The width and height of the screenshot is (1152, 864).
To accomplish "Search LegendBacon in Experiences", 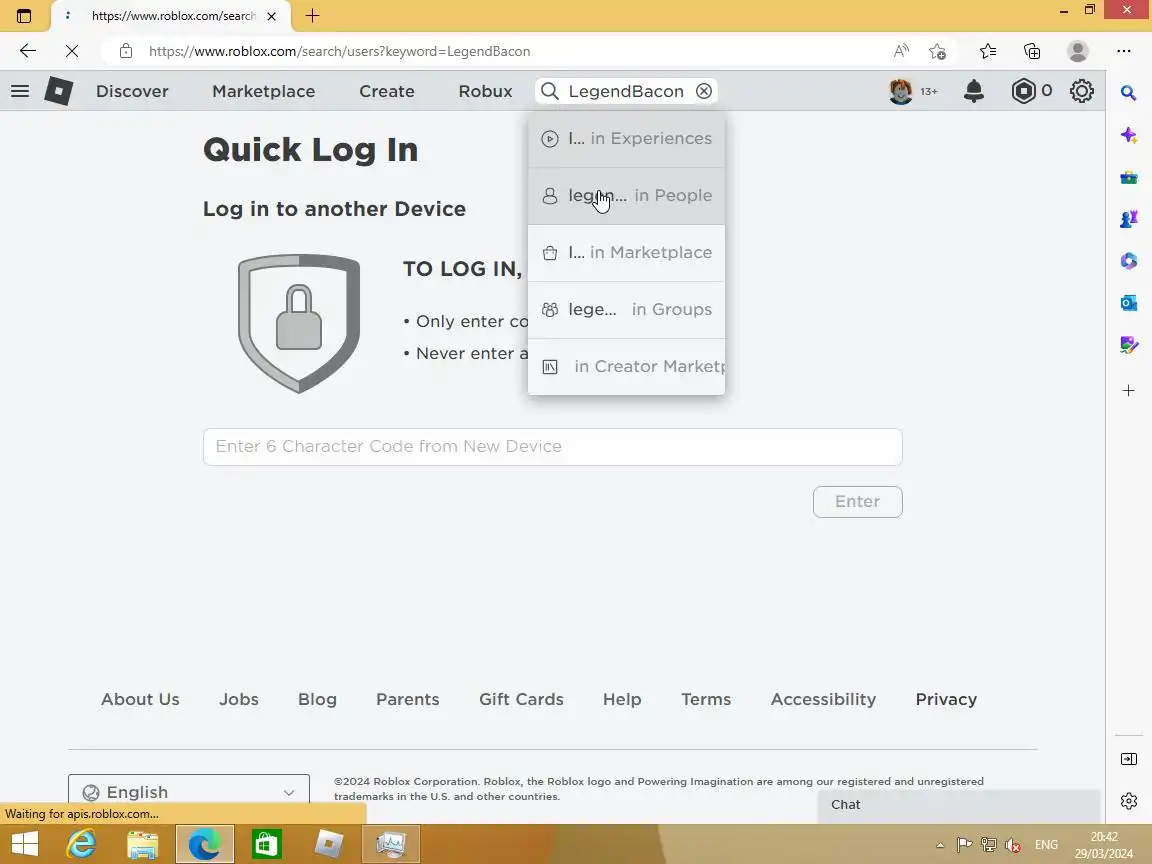I will [x=627, y=139].
